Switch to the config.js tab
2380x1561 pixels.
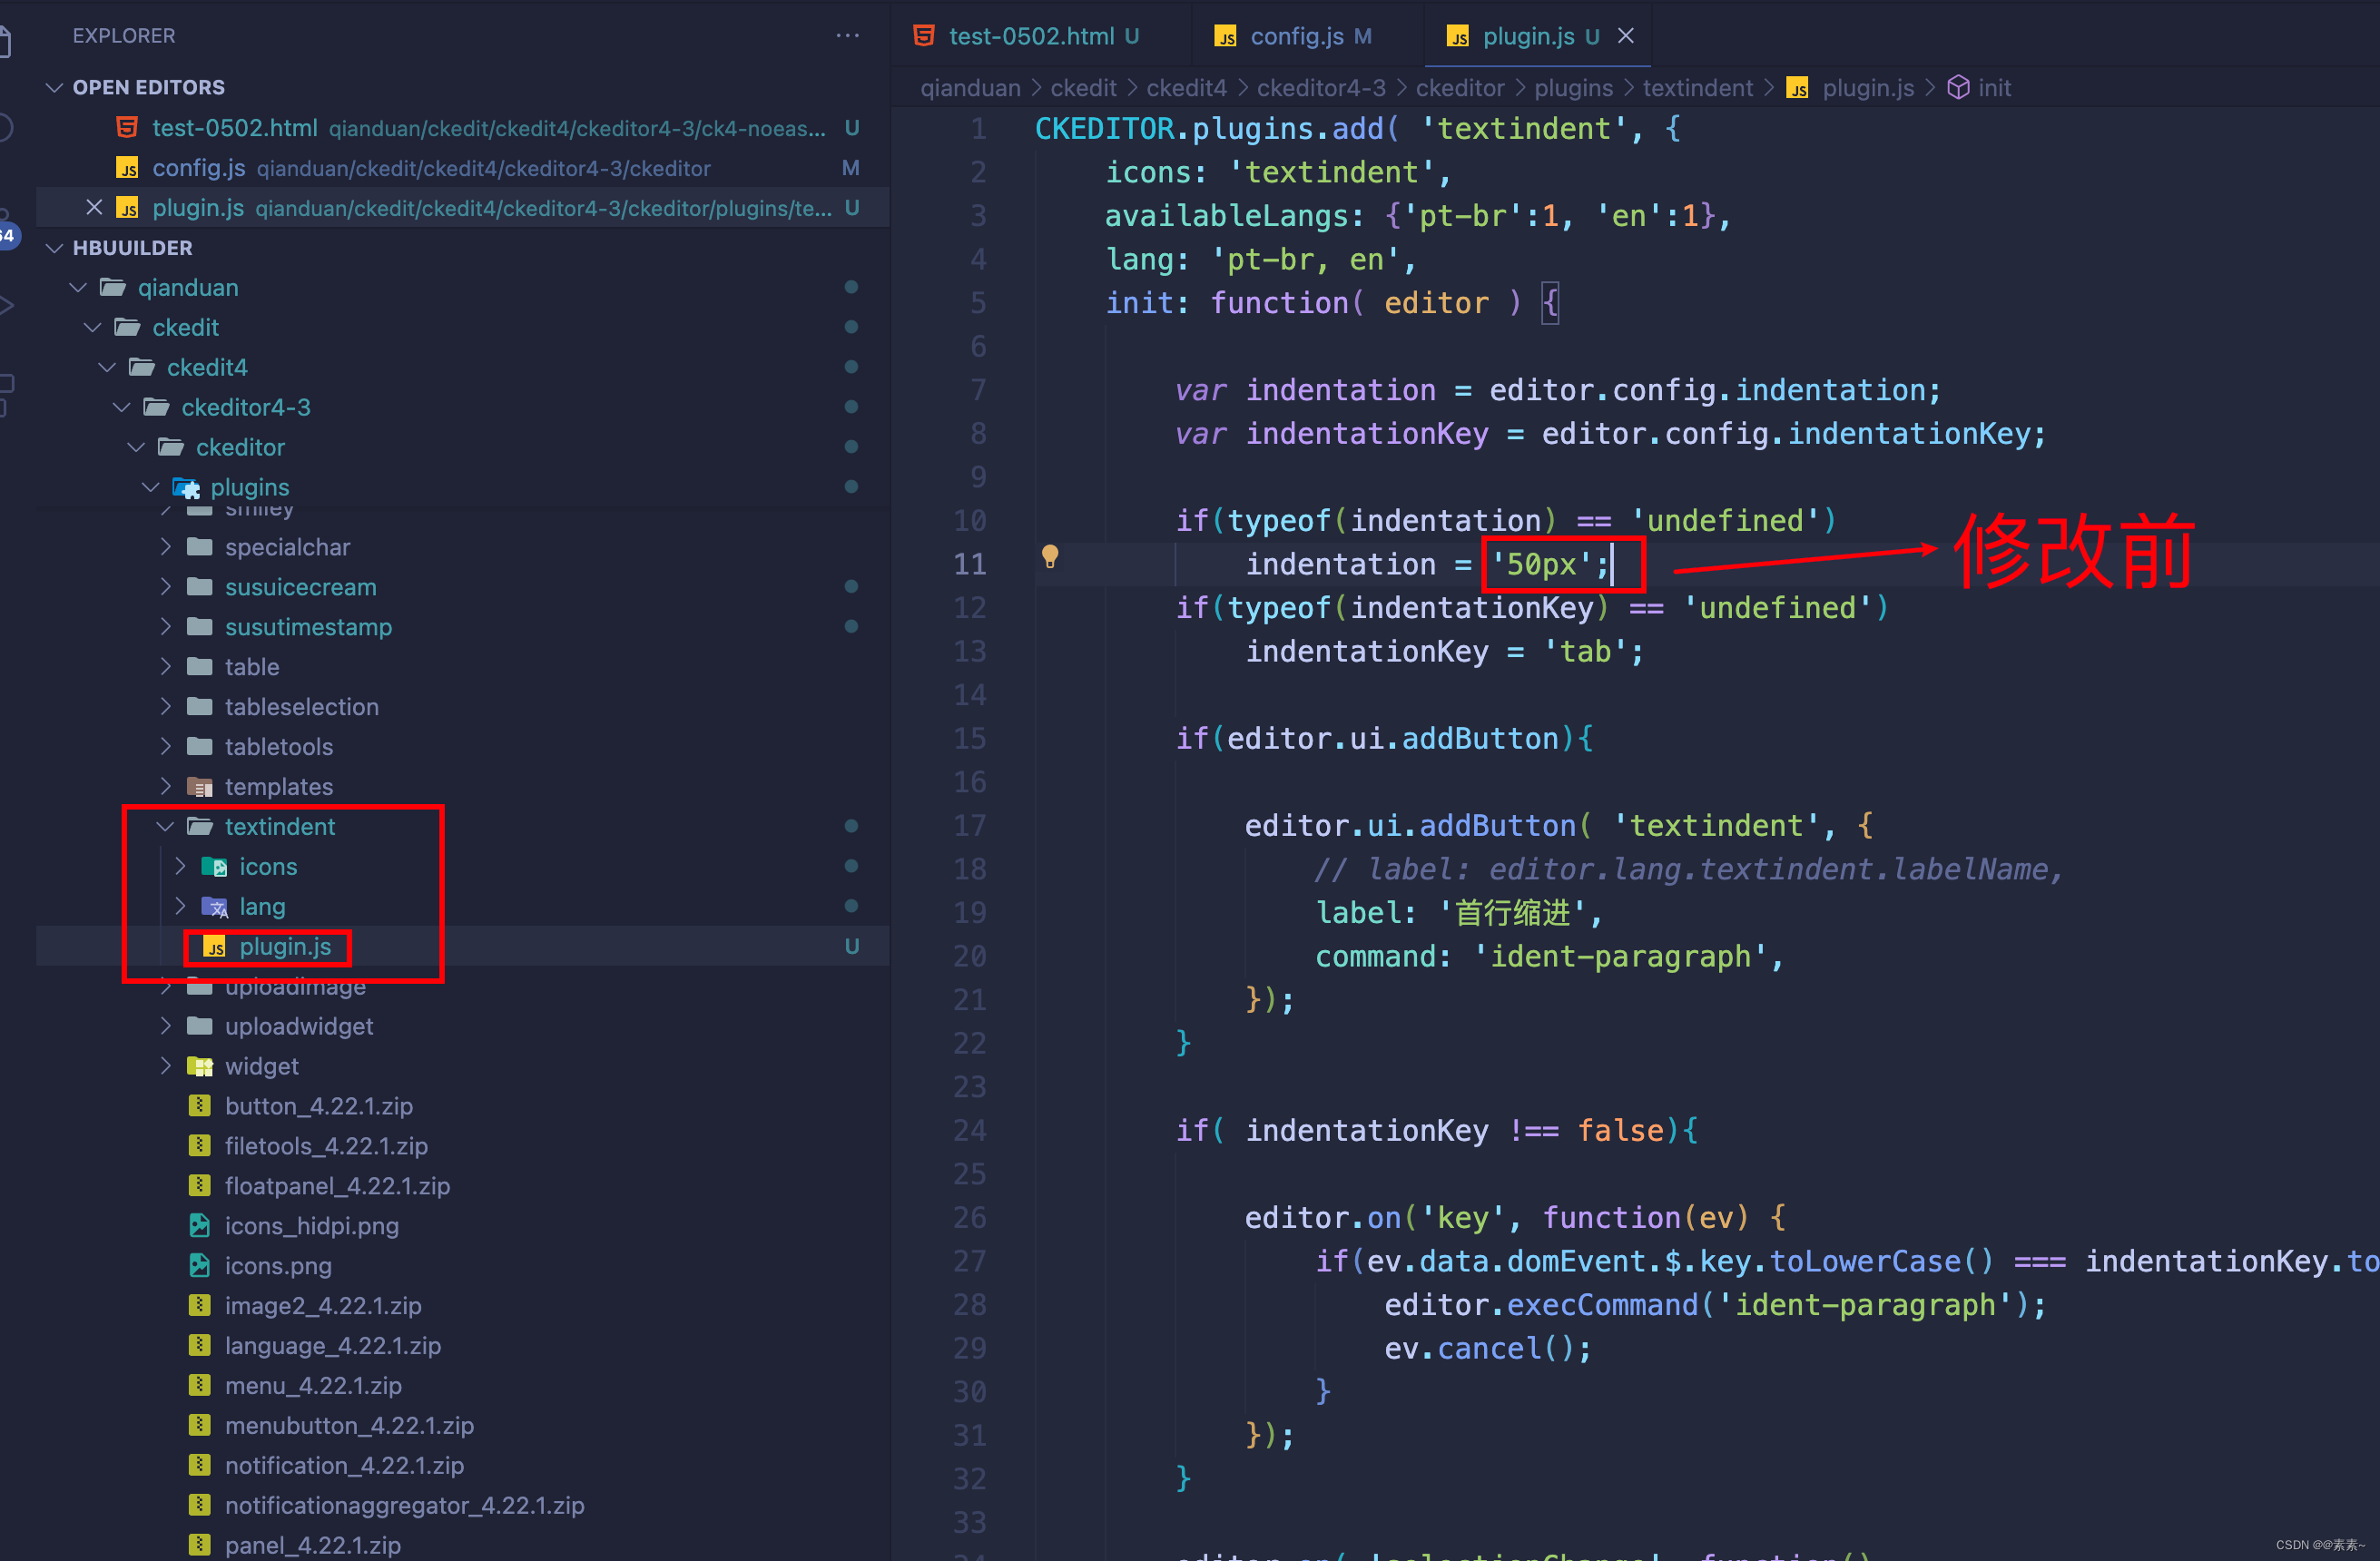tap(1296, 36)
